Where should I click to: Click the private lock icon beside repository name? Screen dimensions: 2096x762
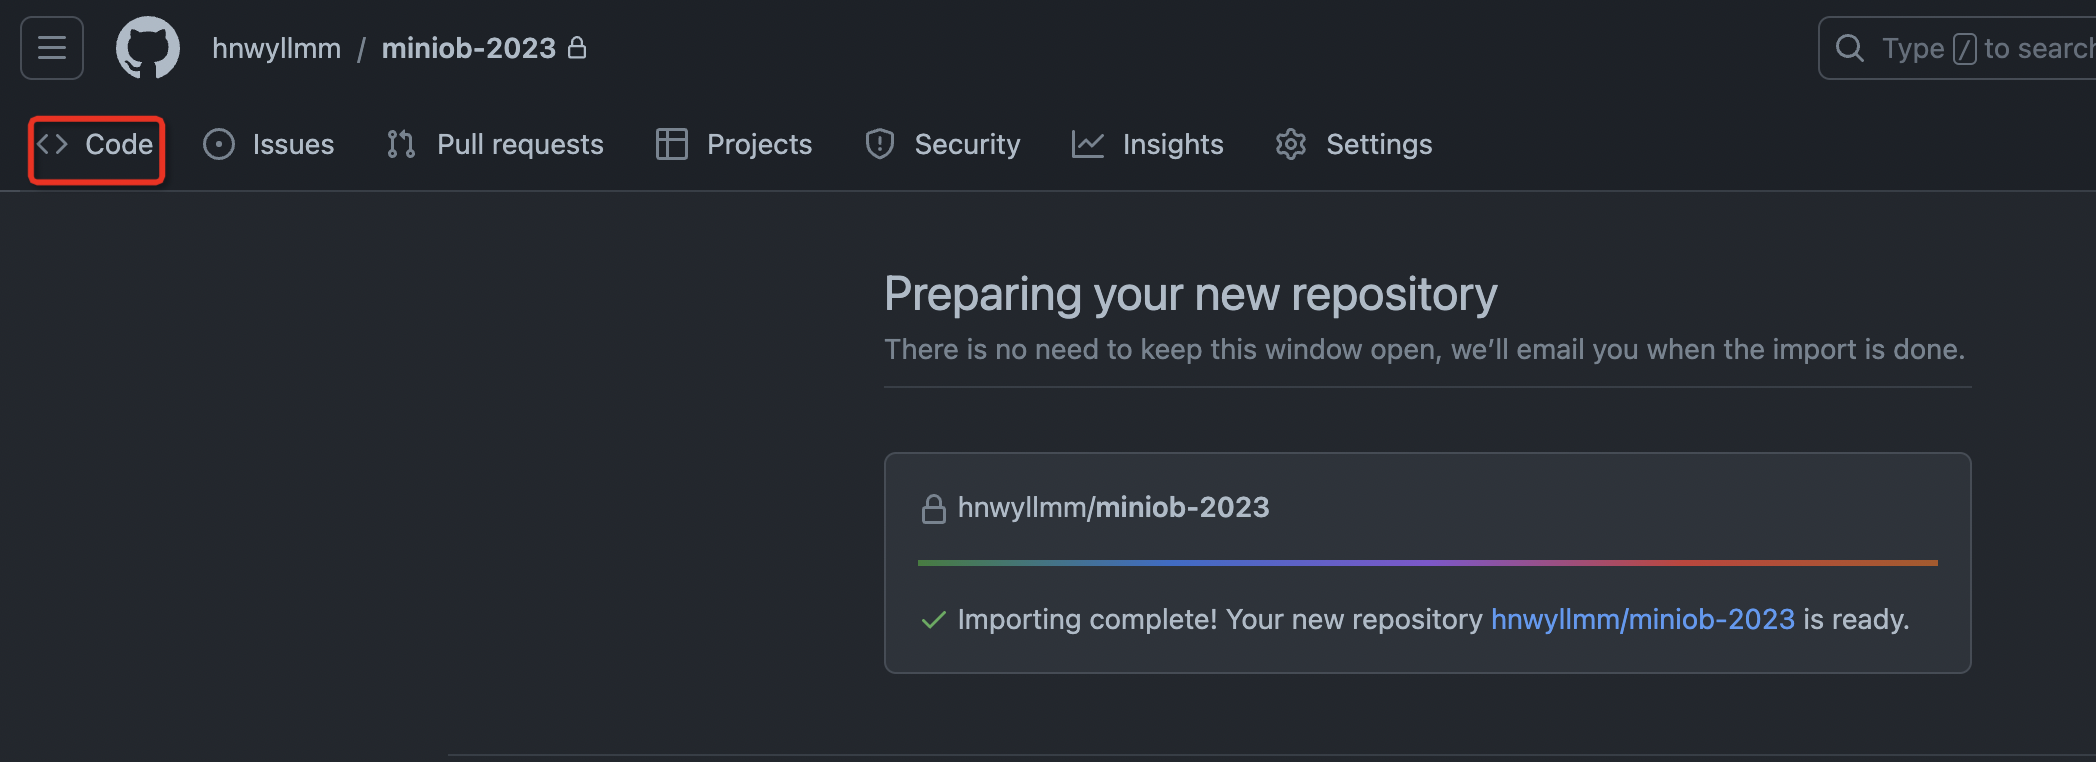[577, 47]
